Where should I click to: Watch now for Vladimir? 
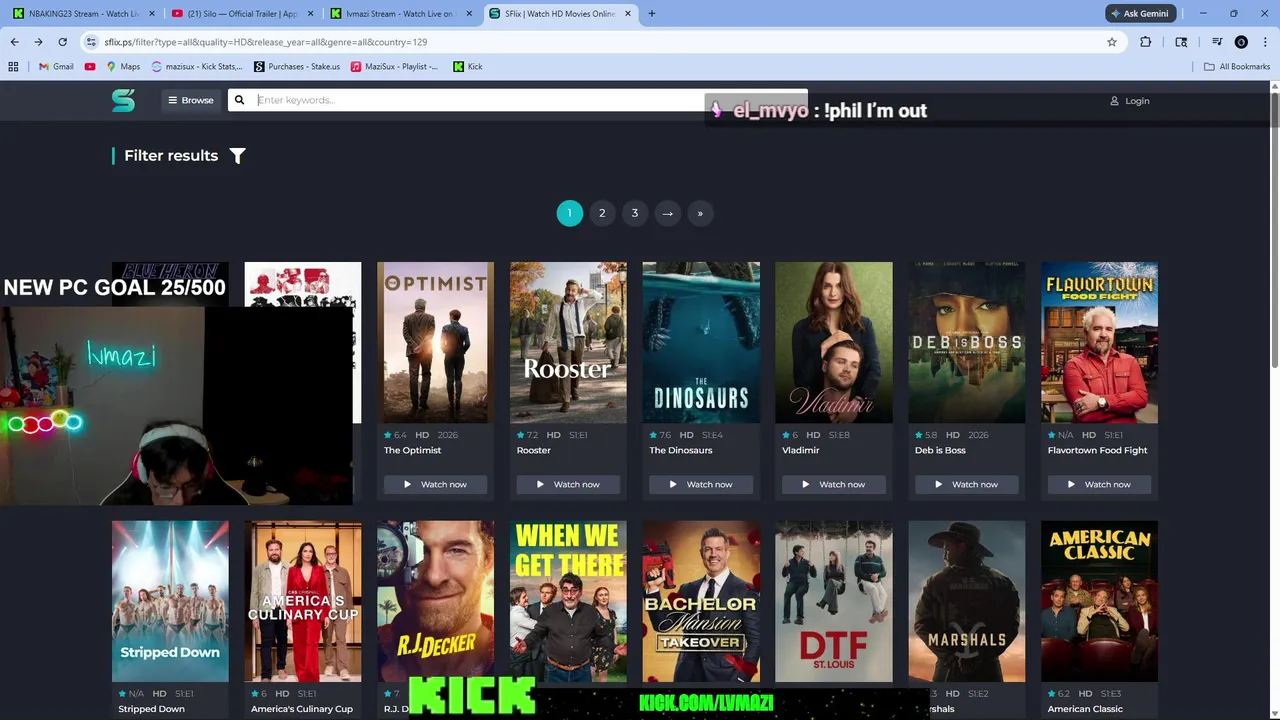click(834, 484)
